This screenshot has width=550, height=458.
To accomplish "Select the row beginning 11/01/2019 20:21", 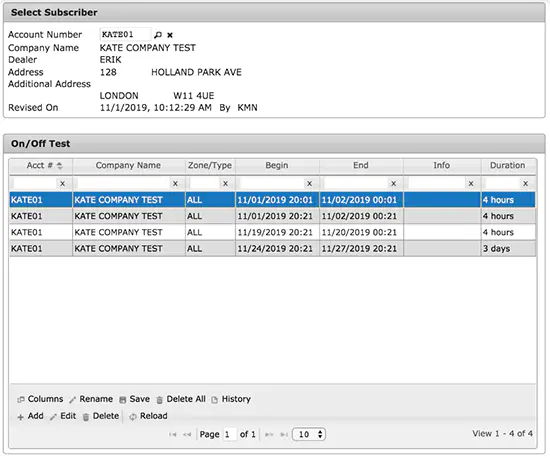I will [x=273, y=216].
